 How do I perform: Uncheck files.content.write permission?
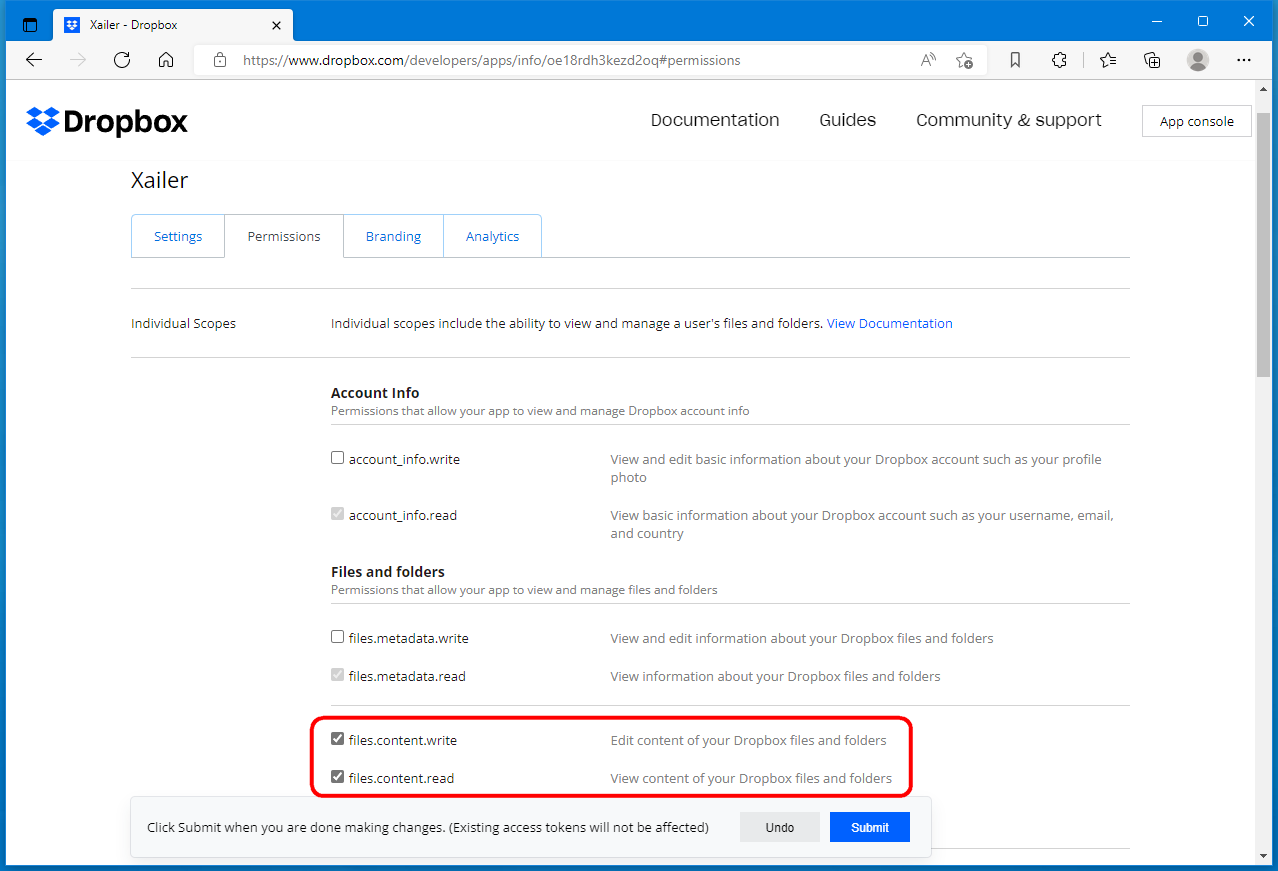(x=338, y=739)
